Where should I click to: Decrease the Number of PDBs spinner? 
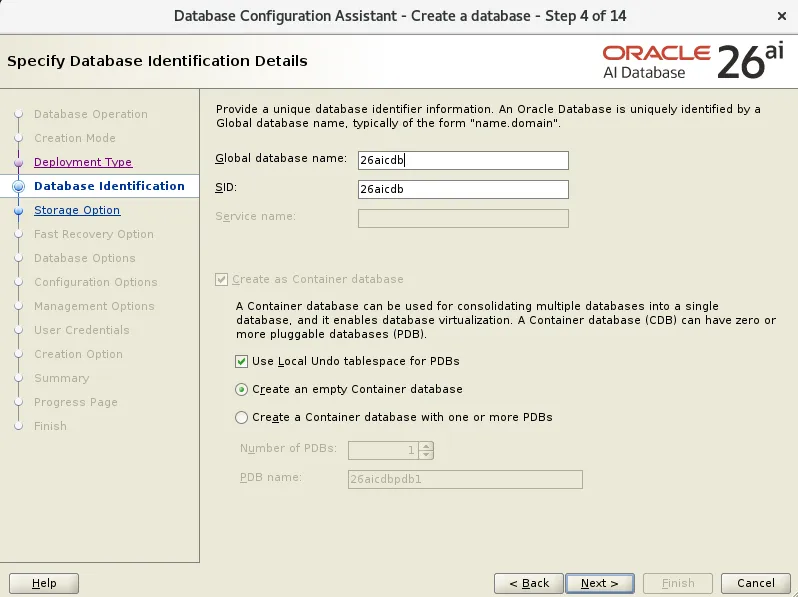click(426, 454)
